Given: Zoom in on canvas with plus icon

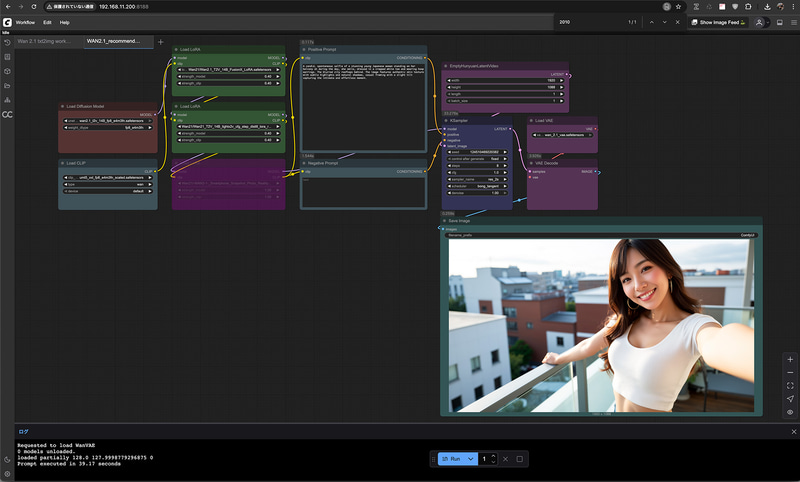Looking at the screenshot, I should pos(790,359).
